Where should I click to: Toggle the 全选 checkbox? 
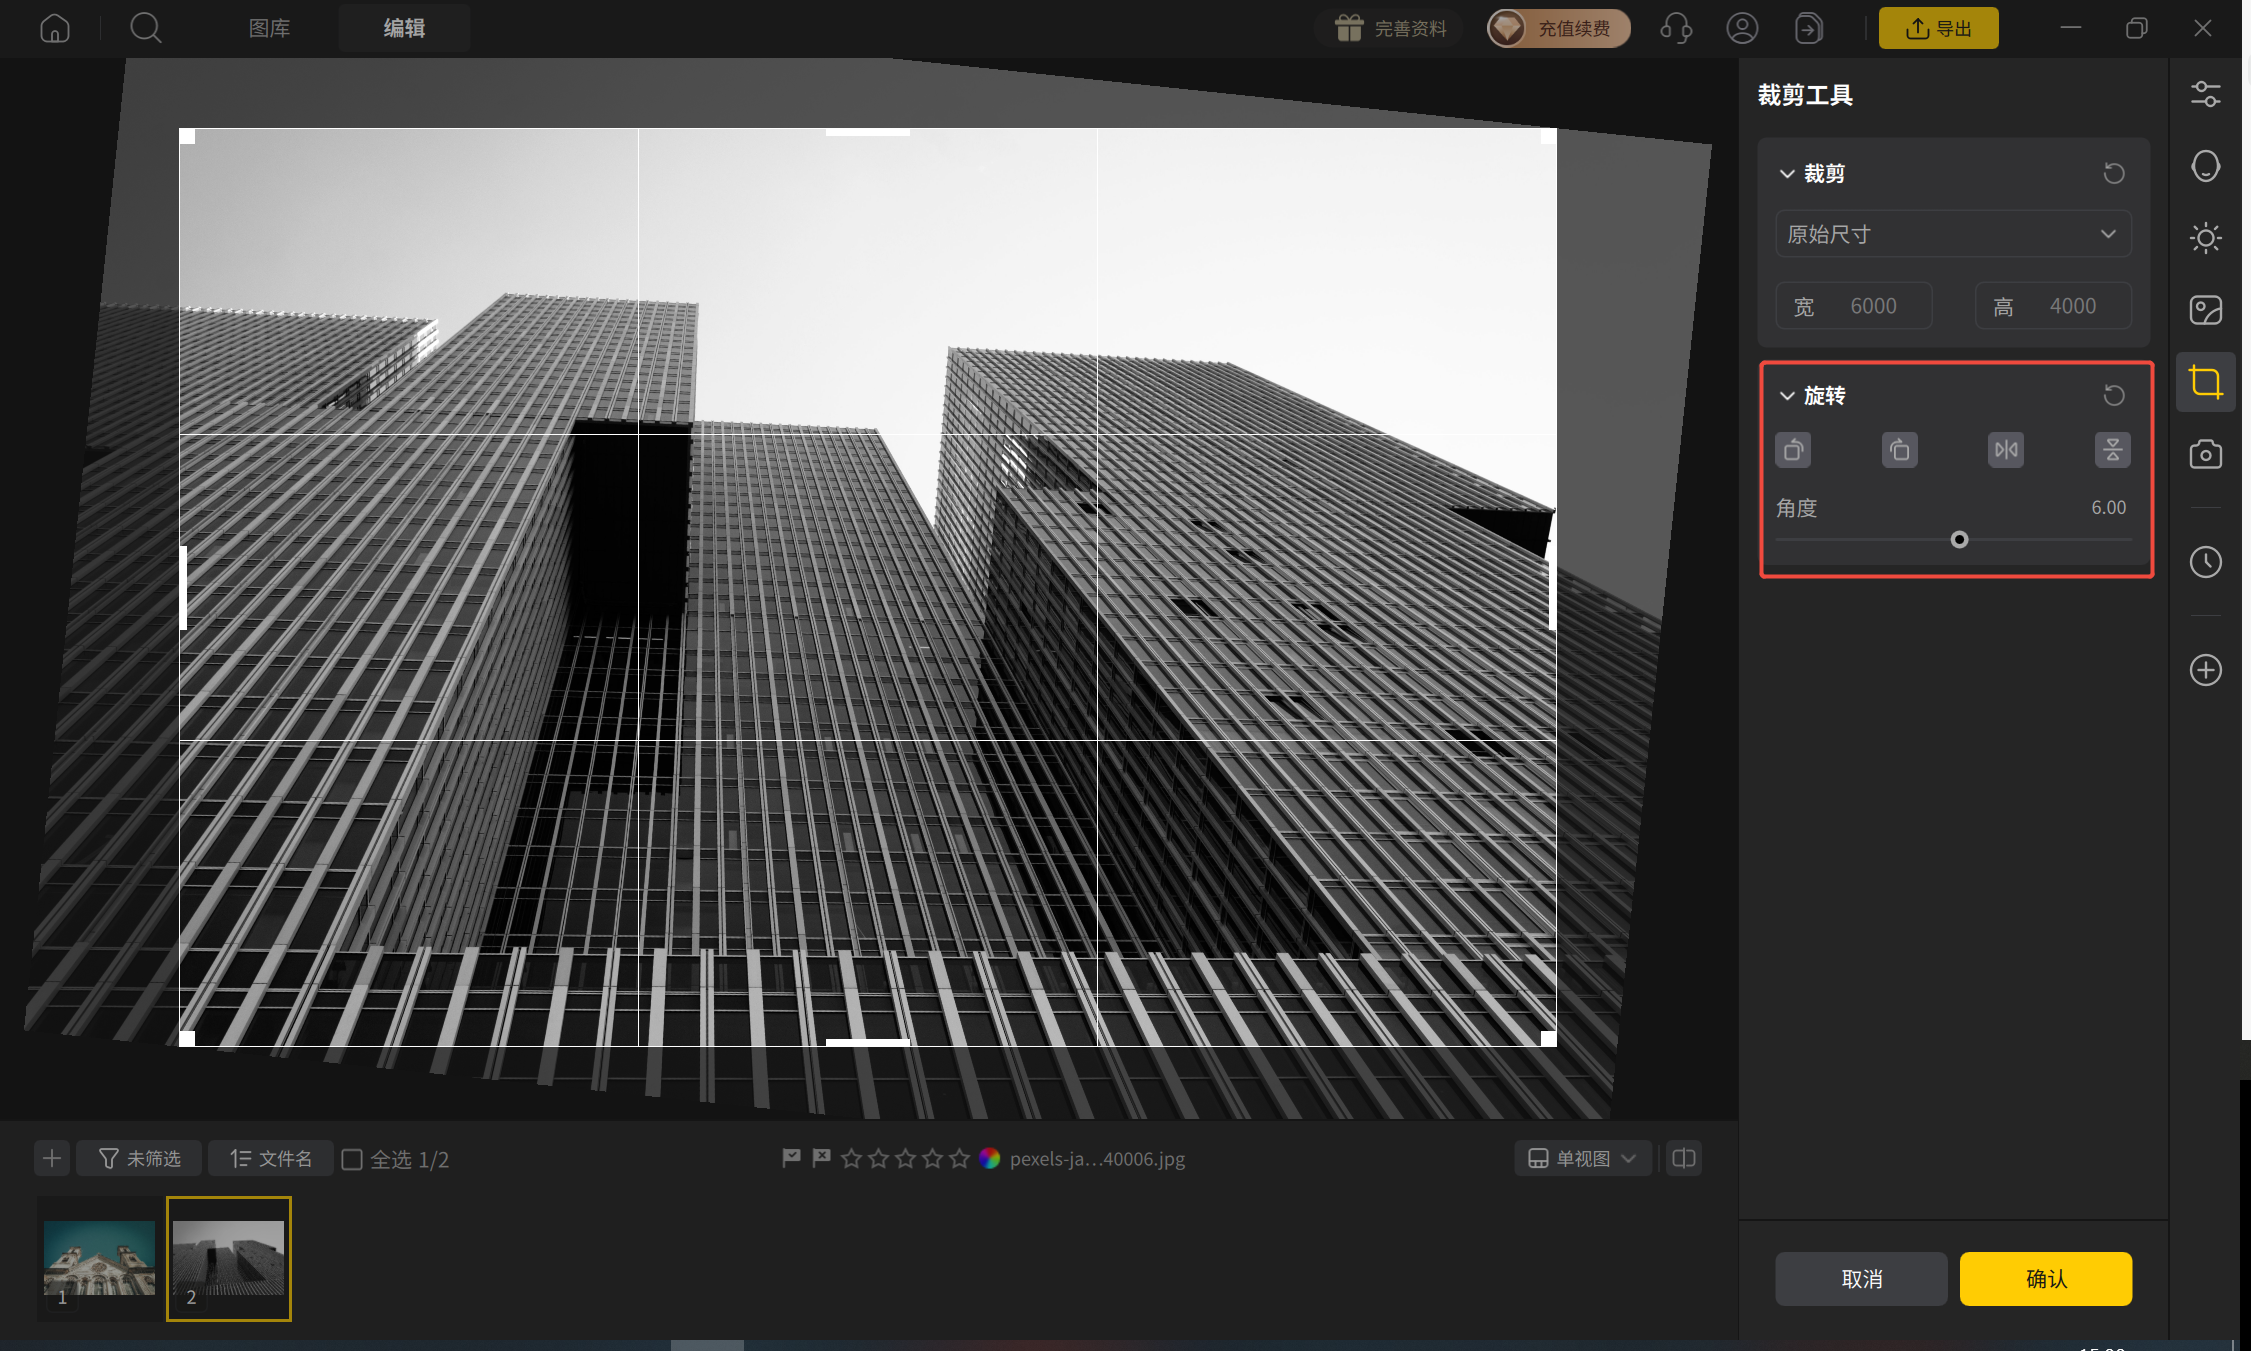[352, 1159]
